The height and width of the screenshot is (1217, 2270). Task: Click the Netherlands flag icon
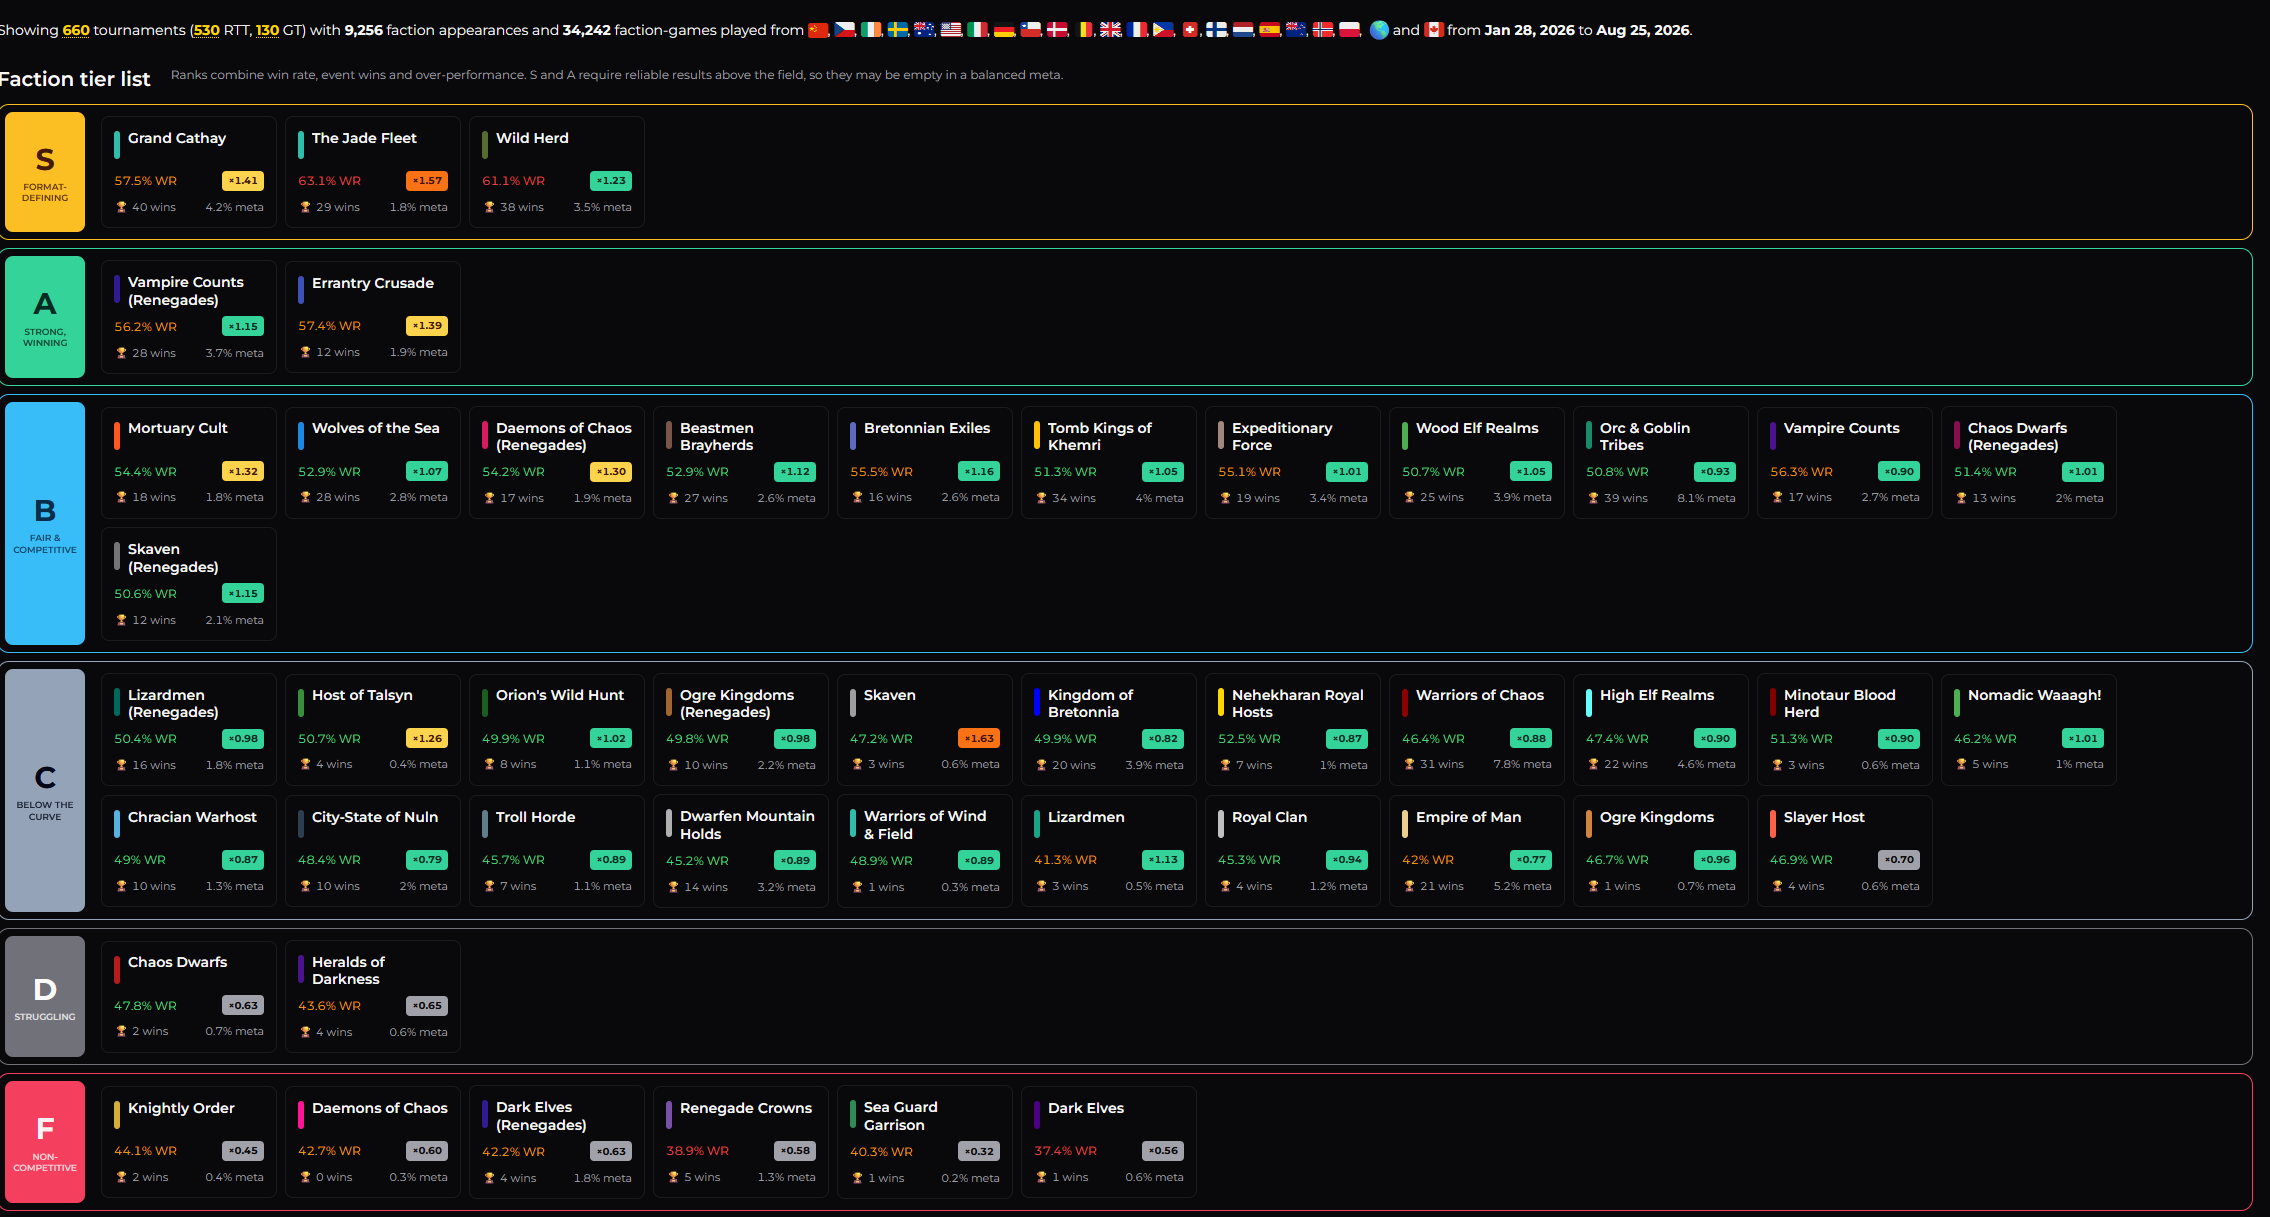[1243, 30]
